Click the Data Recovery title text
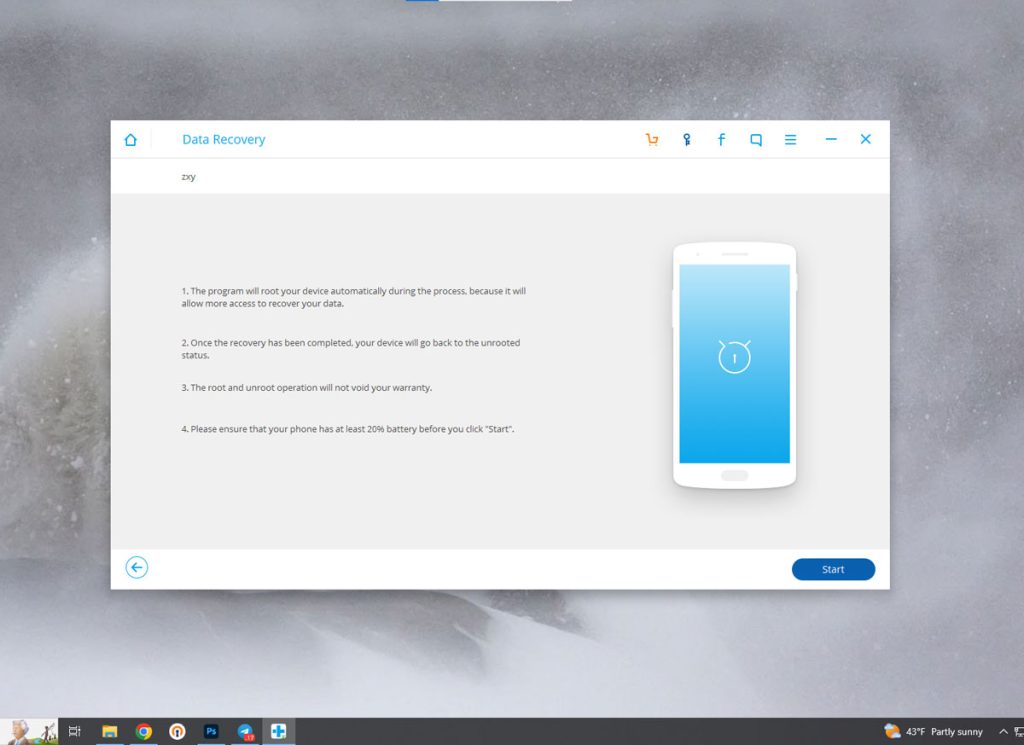Screen dimensions: 1024x745 pyautogui.click(x=223, y=140)
